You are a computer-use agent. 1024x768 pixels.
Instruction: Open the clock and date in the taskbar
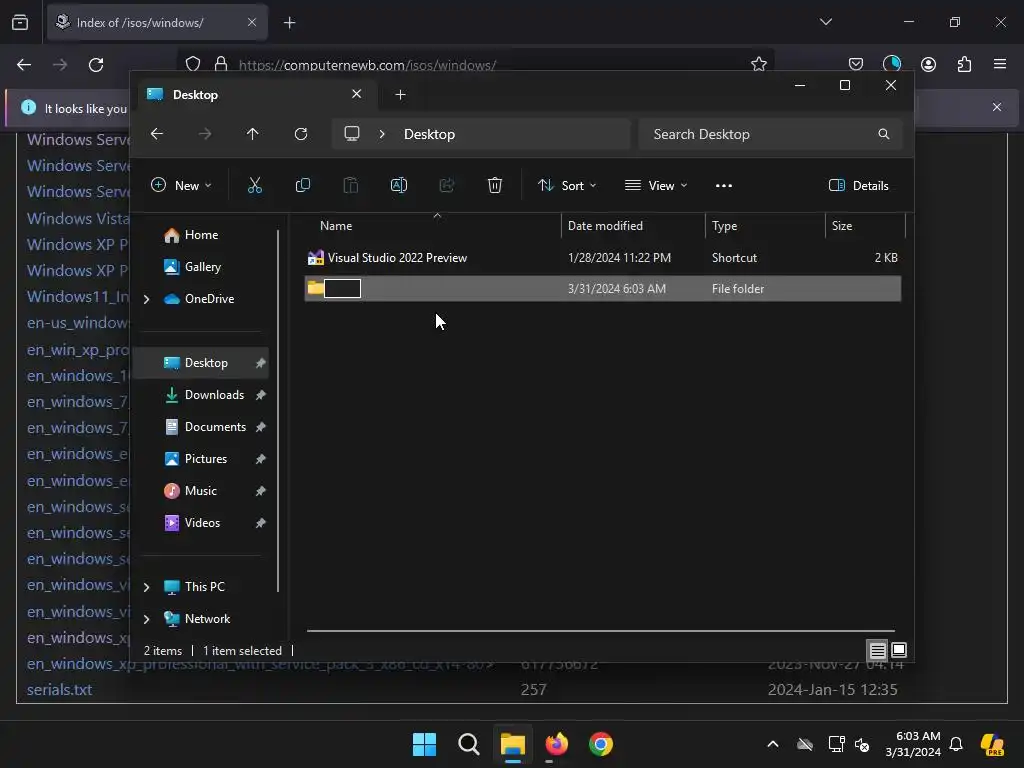(913, 744)
